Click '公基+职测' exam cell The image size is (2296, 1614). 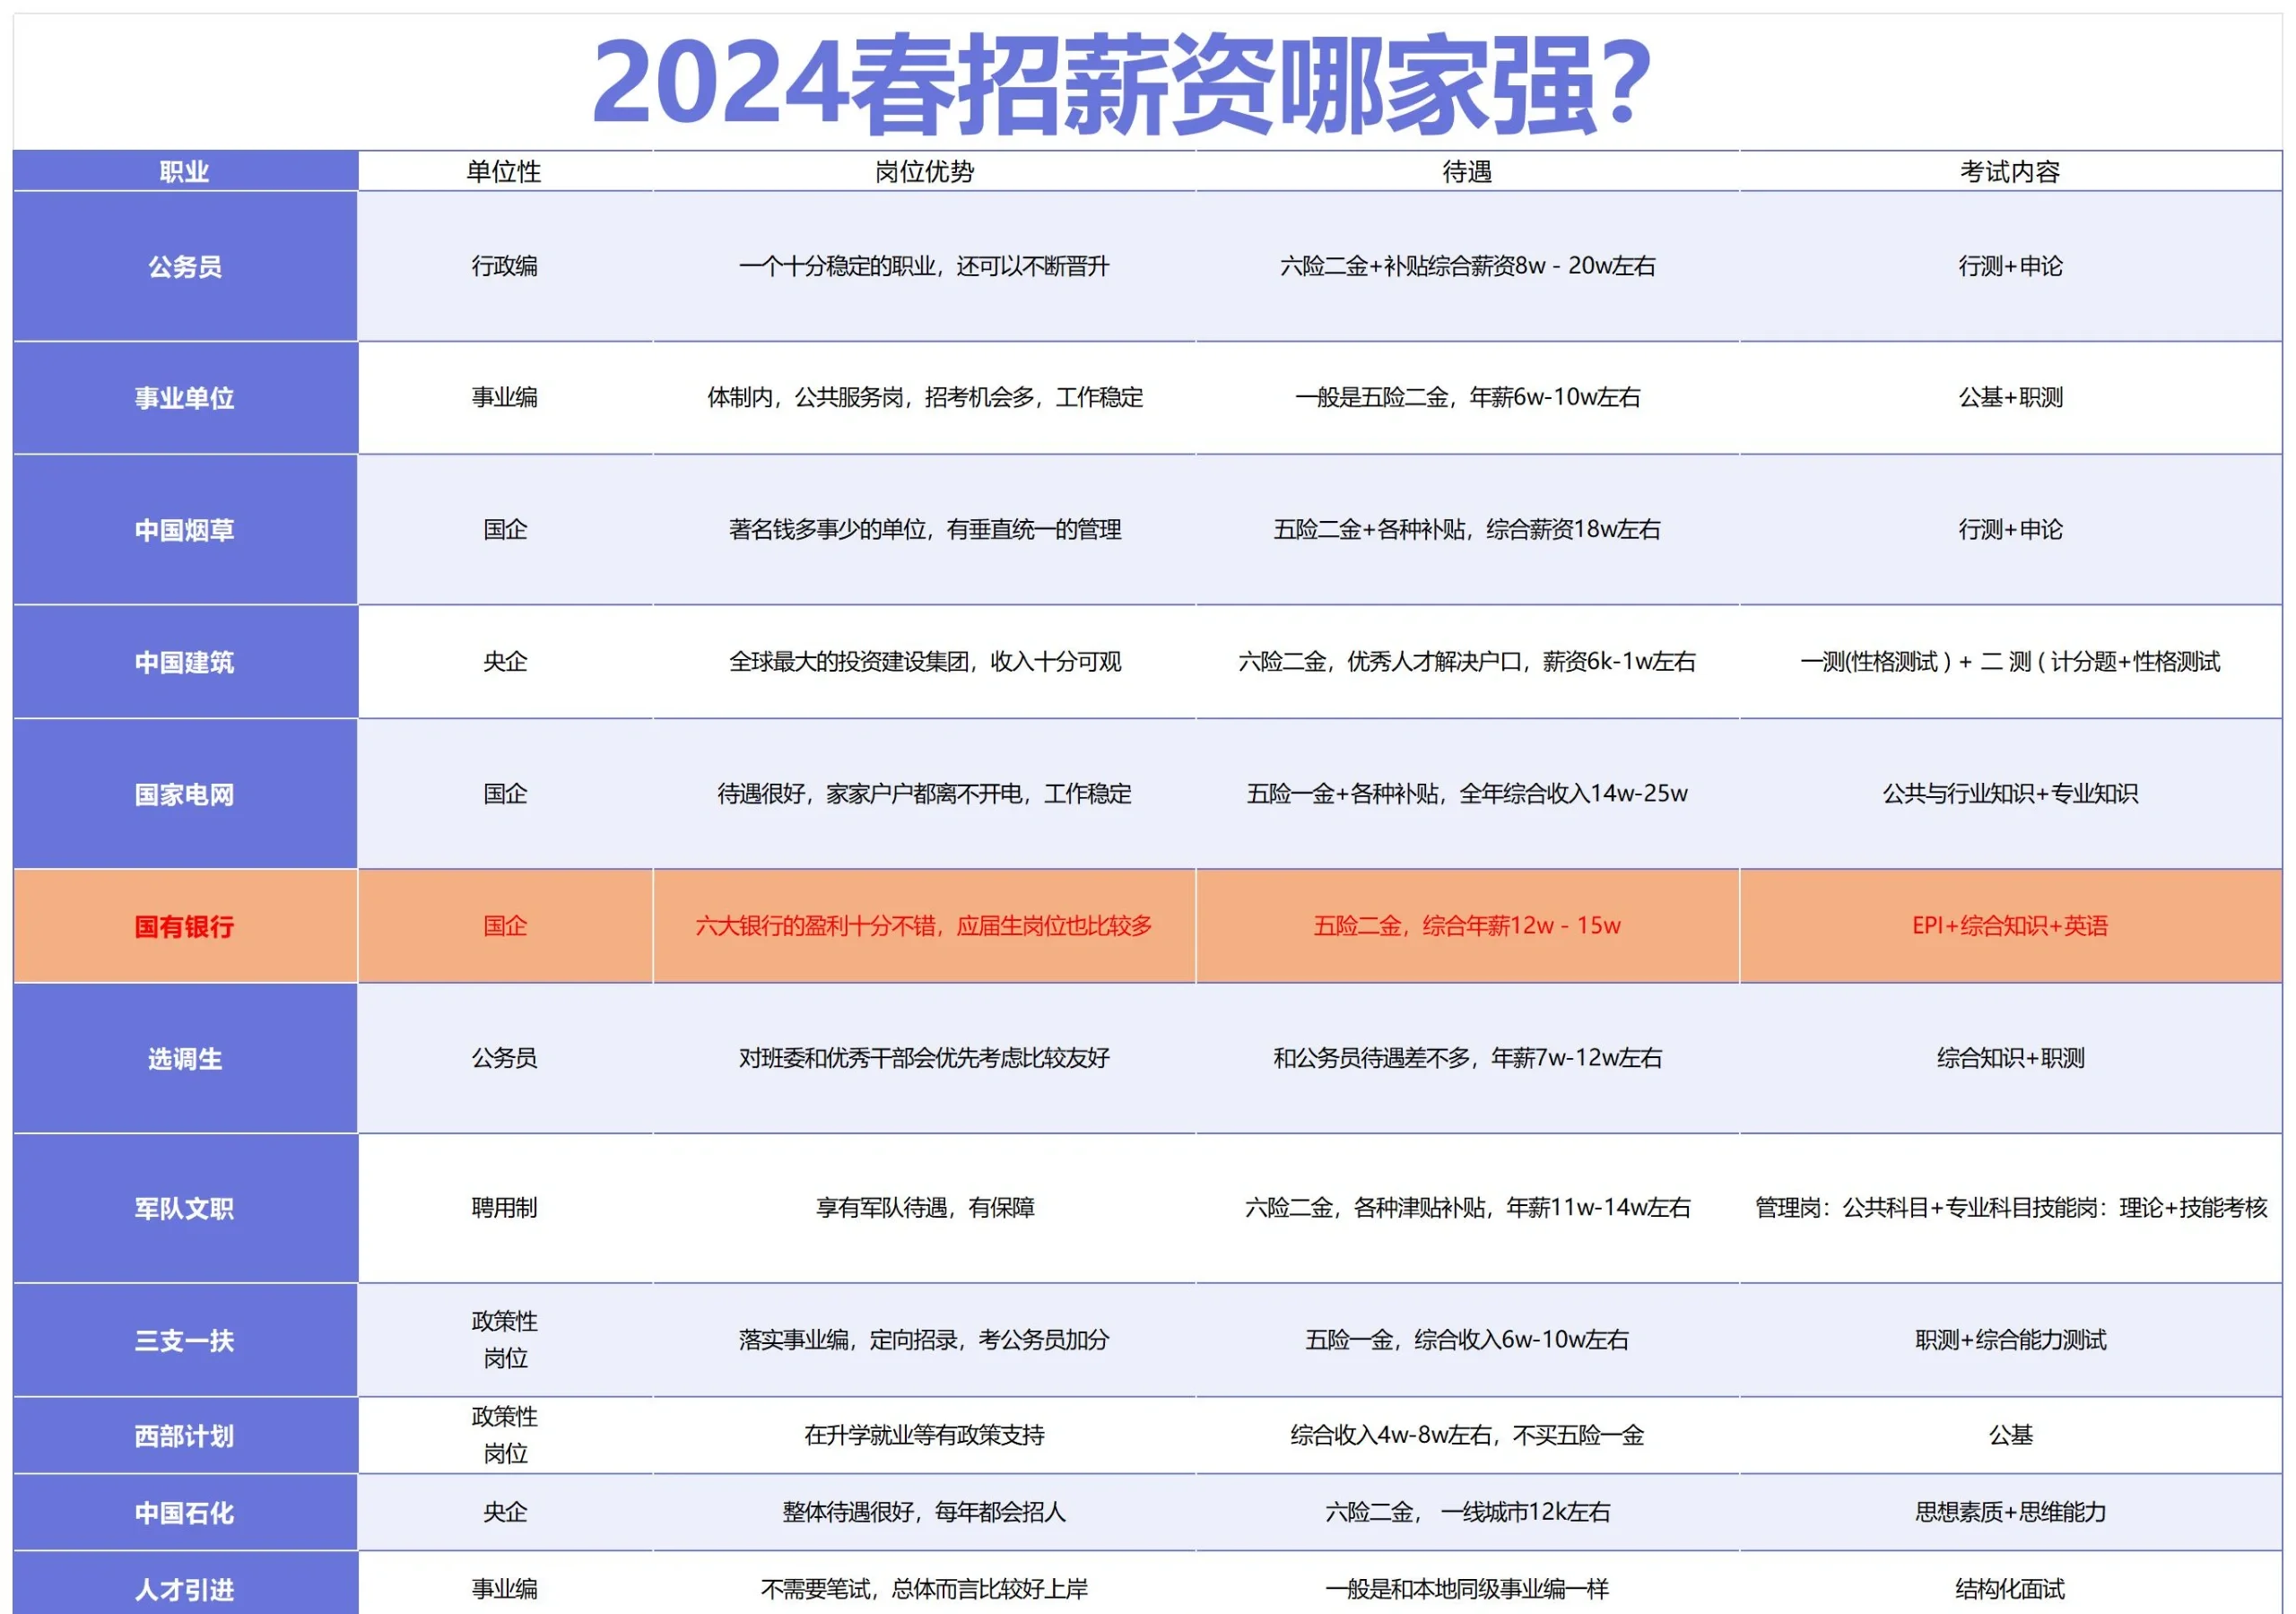2010,398
